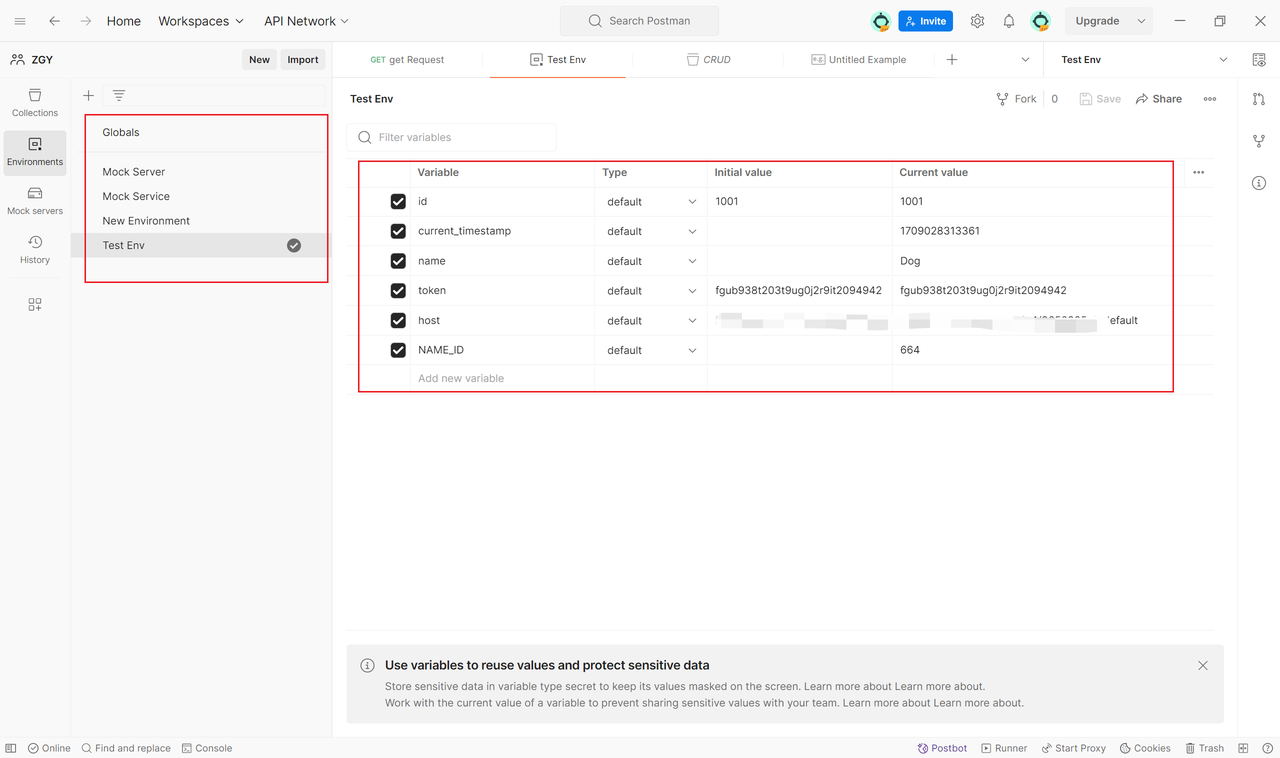
Task: Click the Import button
Action: [x=303, y=60]
